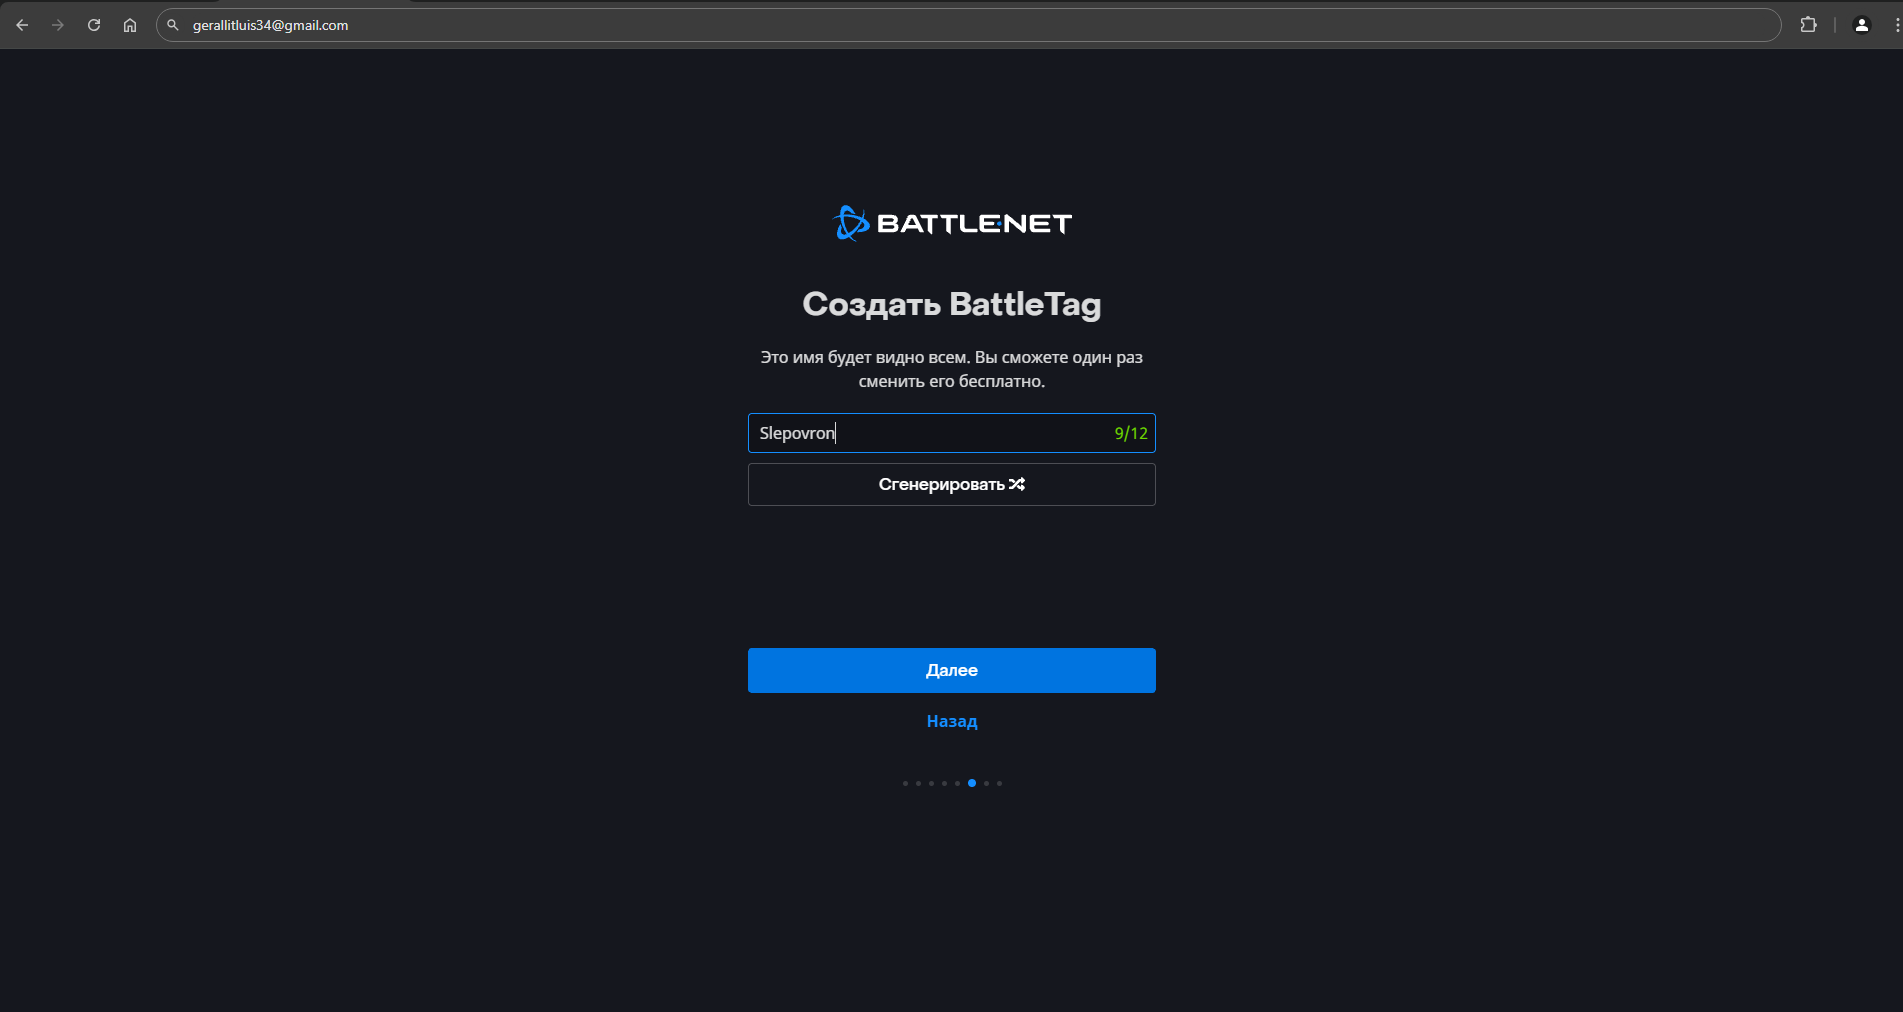The height and width of the screenshot is (1012, 1903).
Task: Open the extensions puzzle icon
Action: pos(1808,25)
